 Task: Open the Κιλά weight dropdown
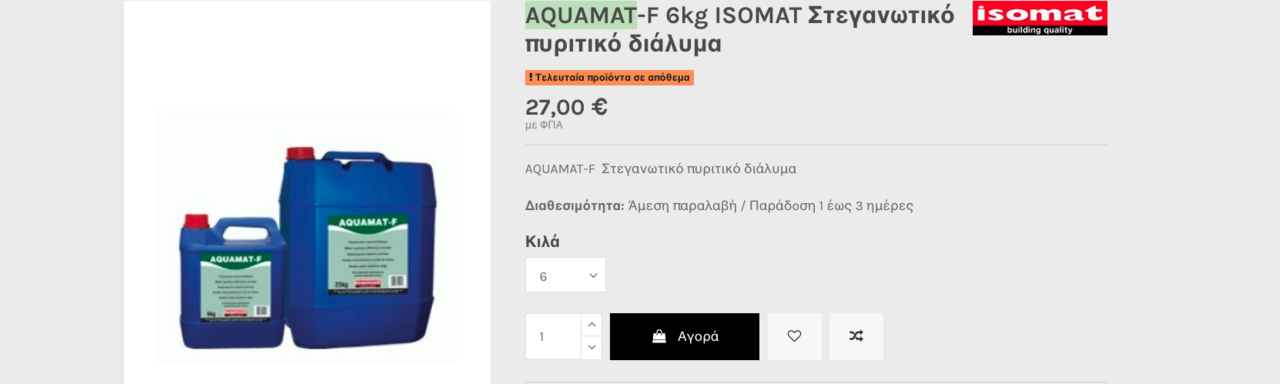click(x=565, y=275)
